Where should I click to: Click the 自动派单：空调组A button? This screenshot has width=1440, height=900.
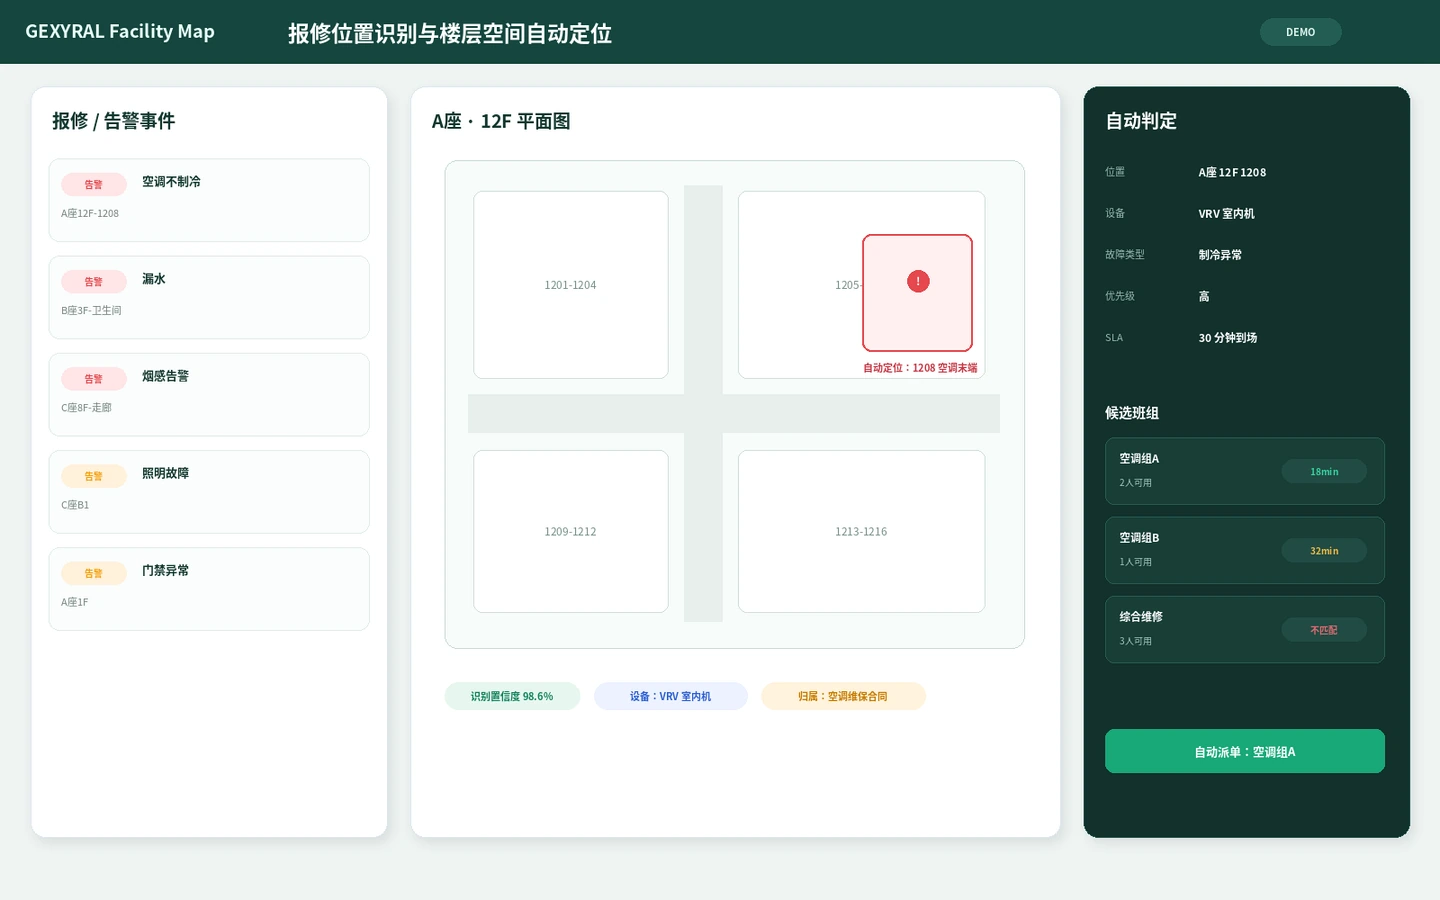pos(1245,751)
